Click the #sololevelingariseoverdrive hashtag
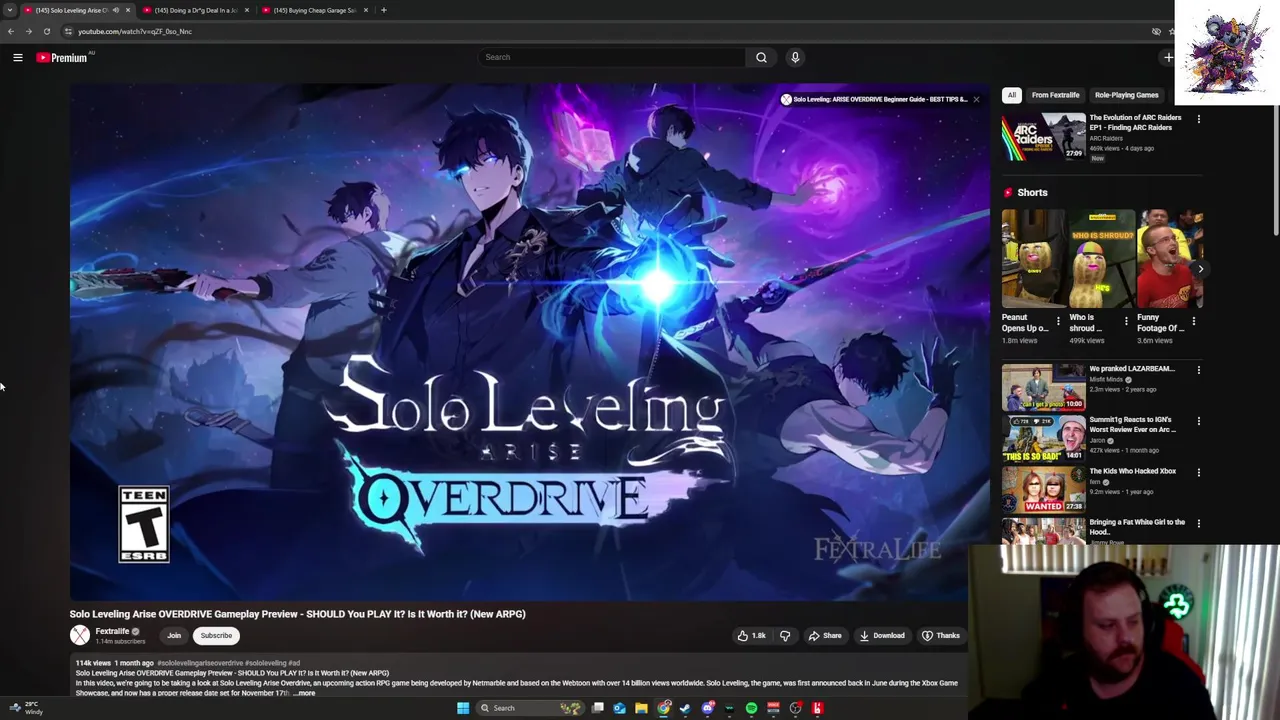1280x720 pixels. pyautogui.click(x=200, y=663)
